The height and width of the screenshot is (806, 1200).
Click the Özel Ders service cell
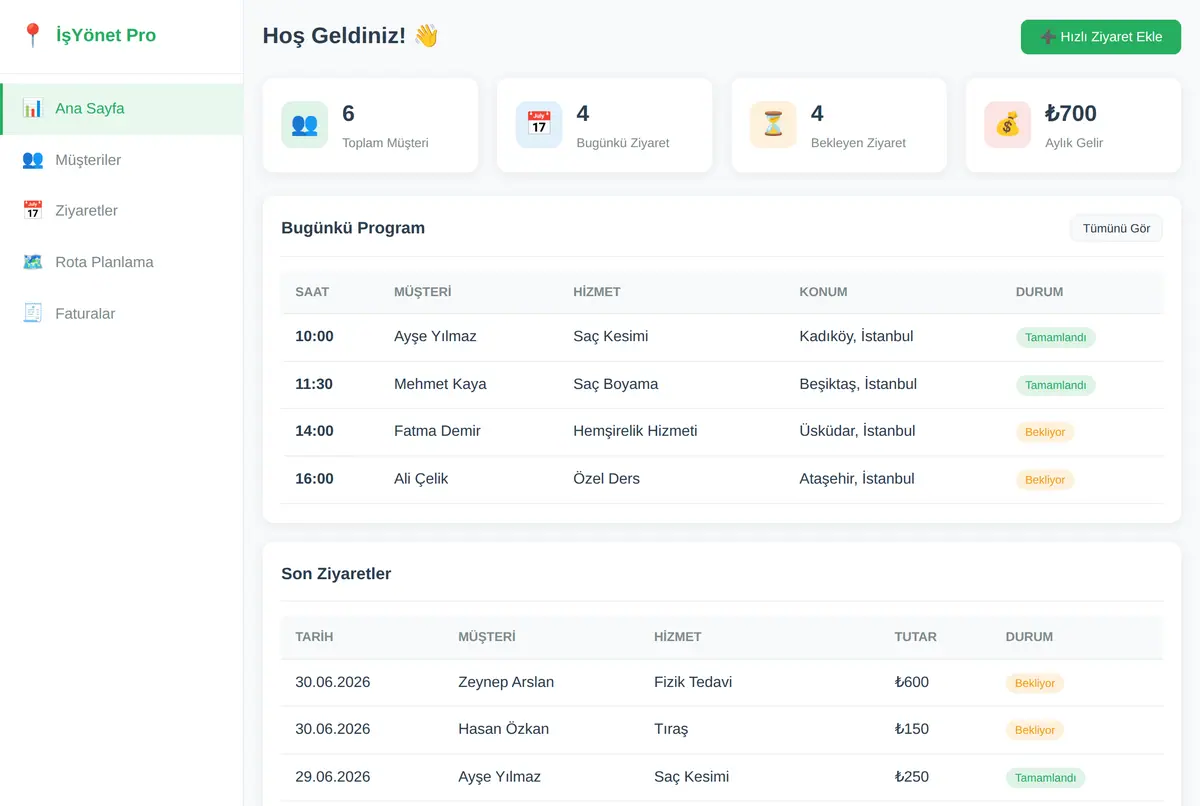606,479
